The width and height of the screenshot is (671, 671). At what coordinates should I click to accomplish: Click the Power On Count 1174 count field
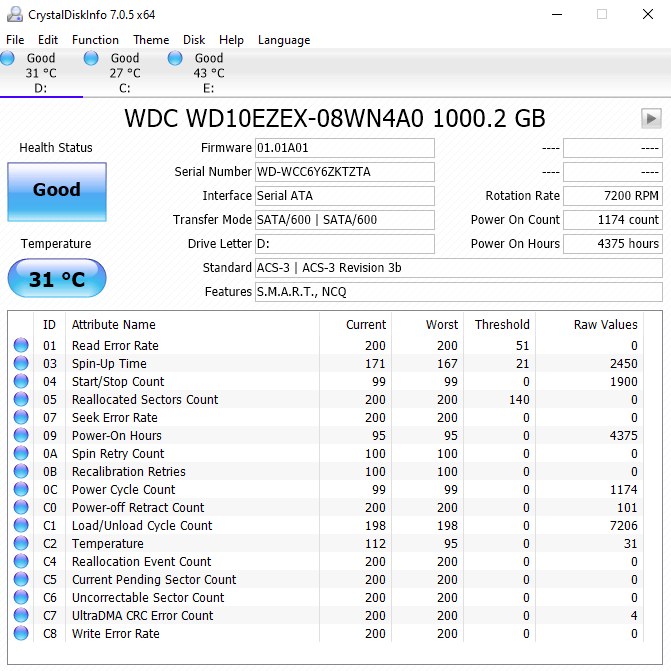[613, 220]
